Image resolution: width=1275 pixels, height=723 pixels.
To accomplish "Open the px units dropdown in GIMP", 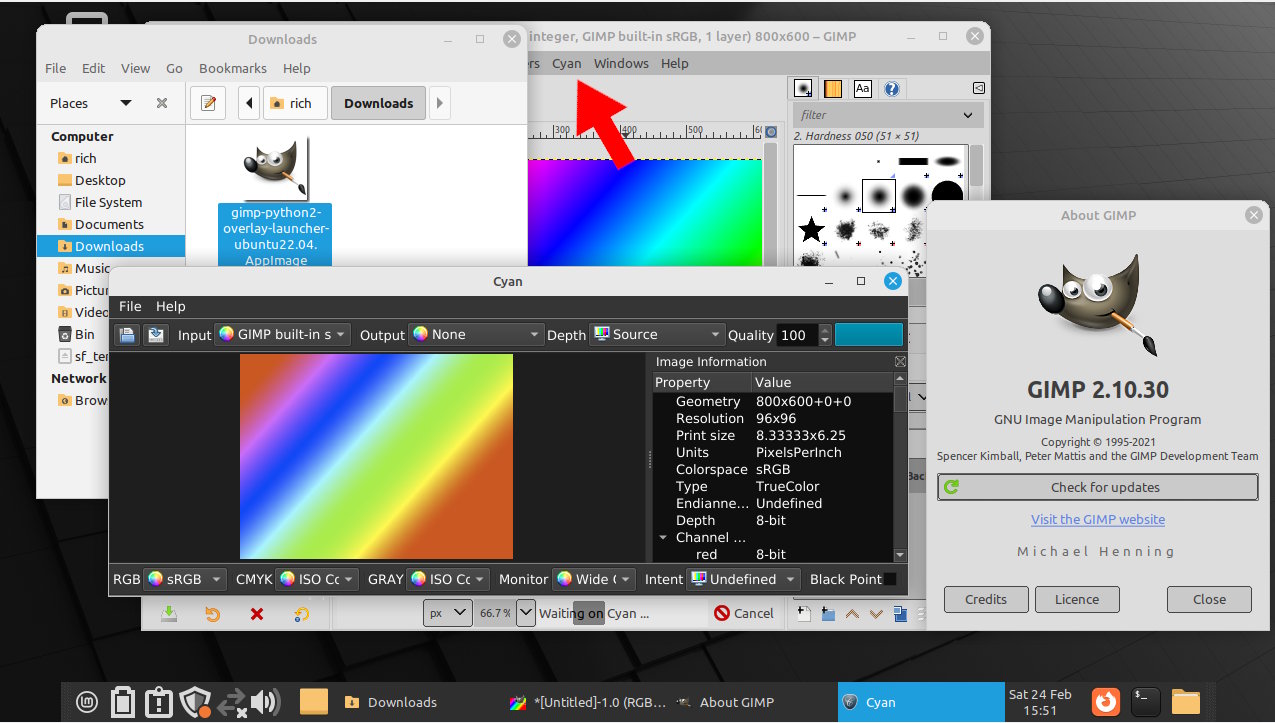I will pos(447,613).
